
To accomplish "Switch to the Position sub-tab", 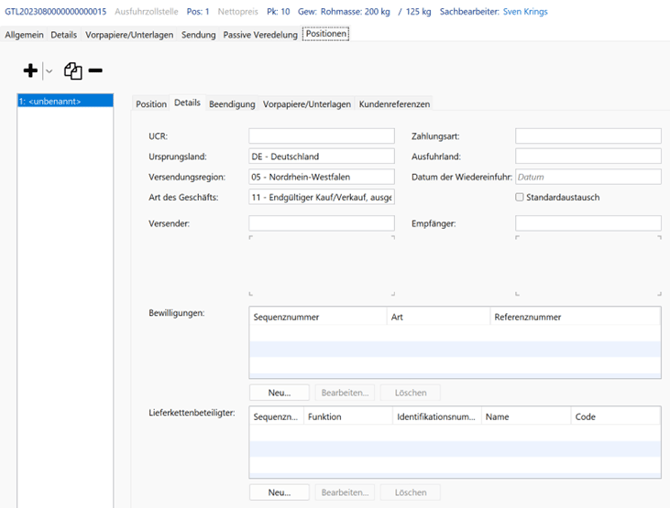I will tap(151, 104).
